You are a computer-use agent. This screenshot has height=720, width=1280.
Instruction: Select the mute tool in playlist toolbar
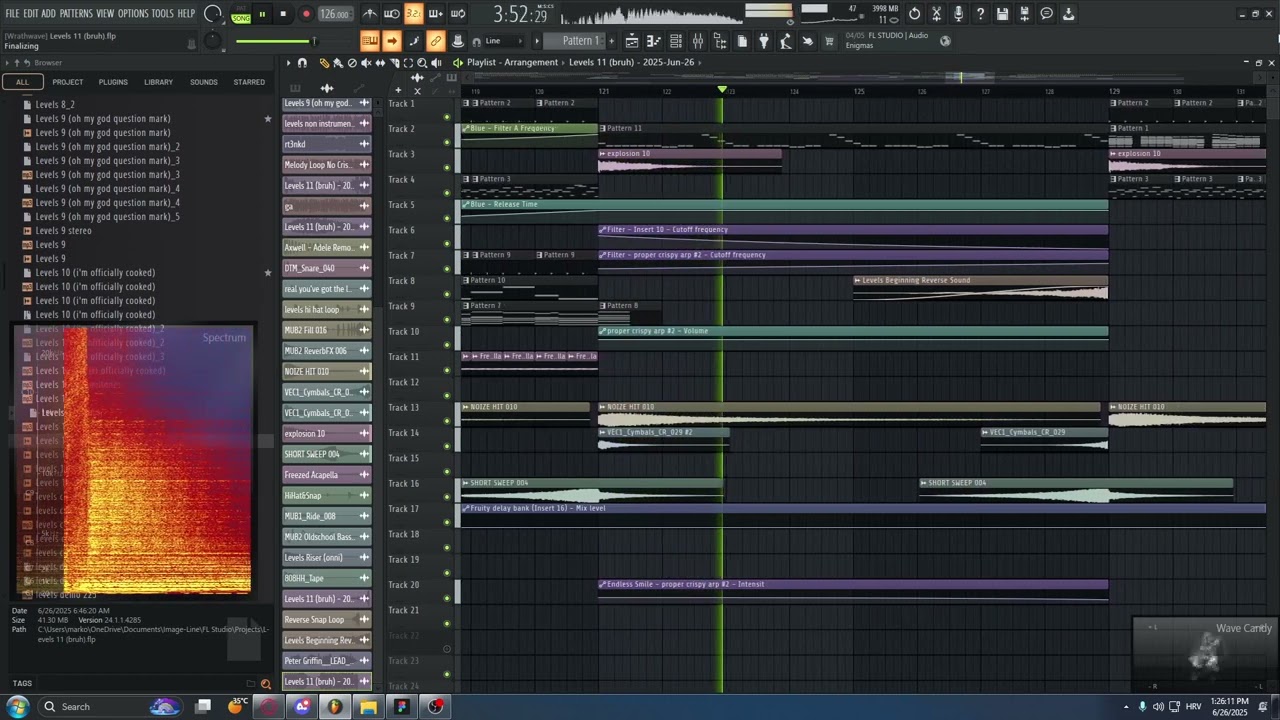tap(366, 63)
